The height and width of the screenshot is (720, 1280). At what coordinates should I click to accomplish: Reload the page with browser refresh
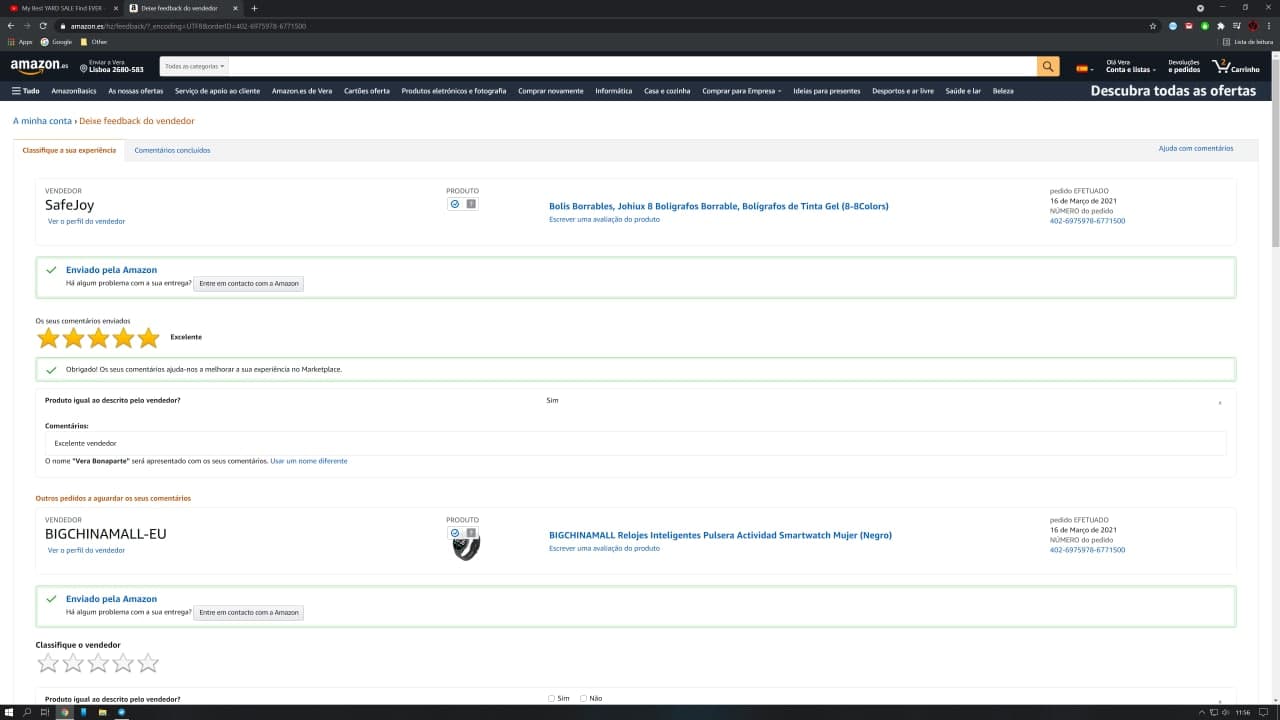point(43,26)
